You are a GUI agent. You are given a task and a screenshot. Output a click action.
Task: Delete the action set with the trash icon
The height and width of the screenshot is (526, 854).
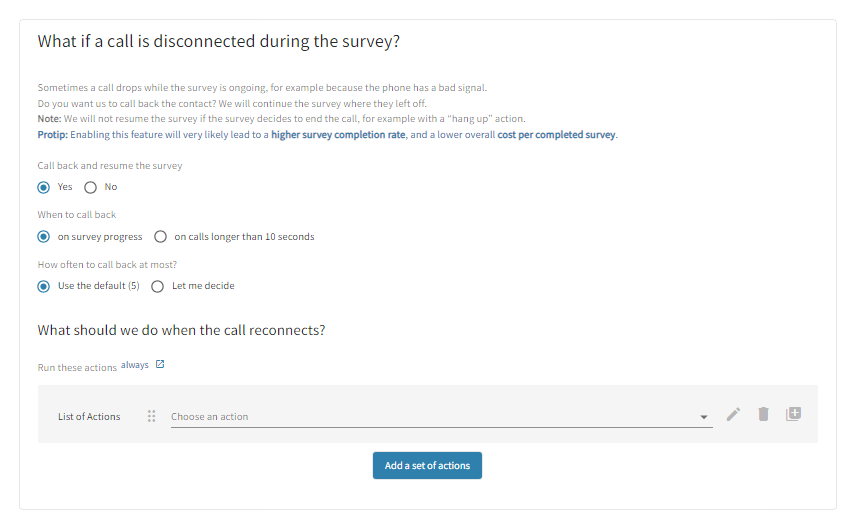point(763,414)
